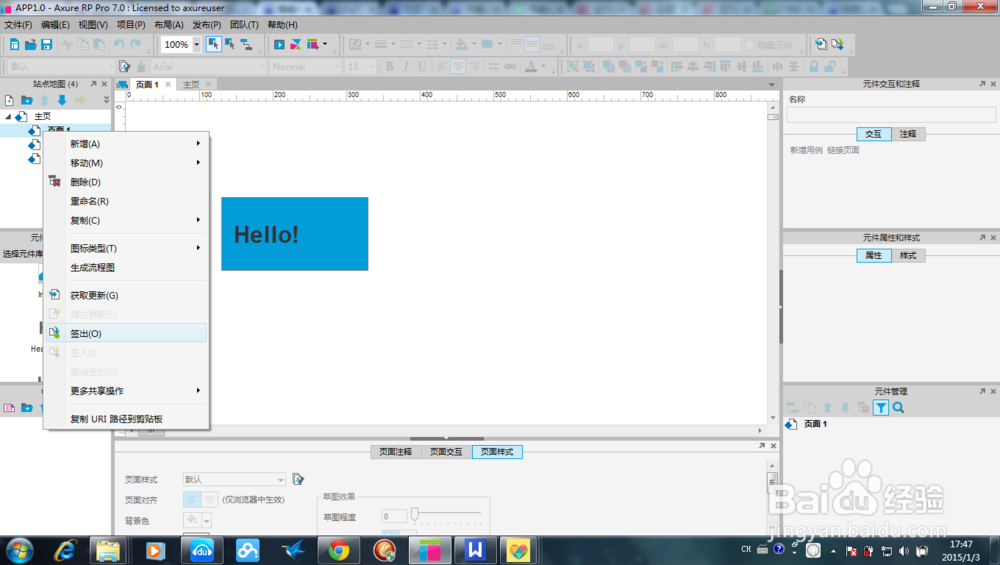Click the volume speaker tray icon
This screenshot has width=1000, height=565.
904,551
